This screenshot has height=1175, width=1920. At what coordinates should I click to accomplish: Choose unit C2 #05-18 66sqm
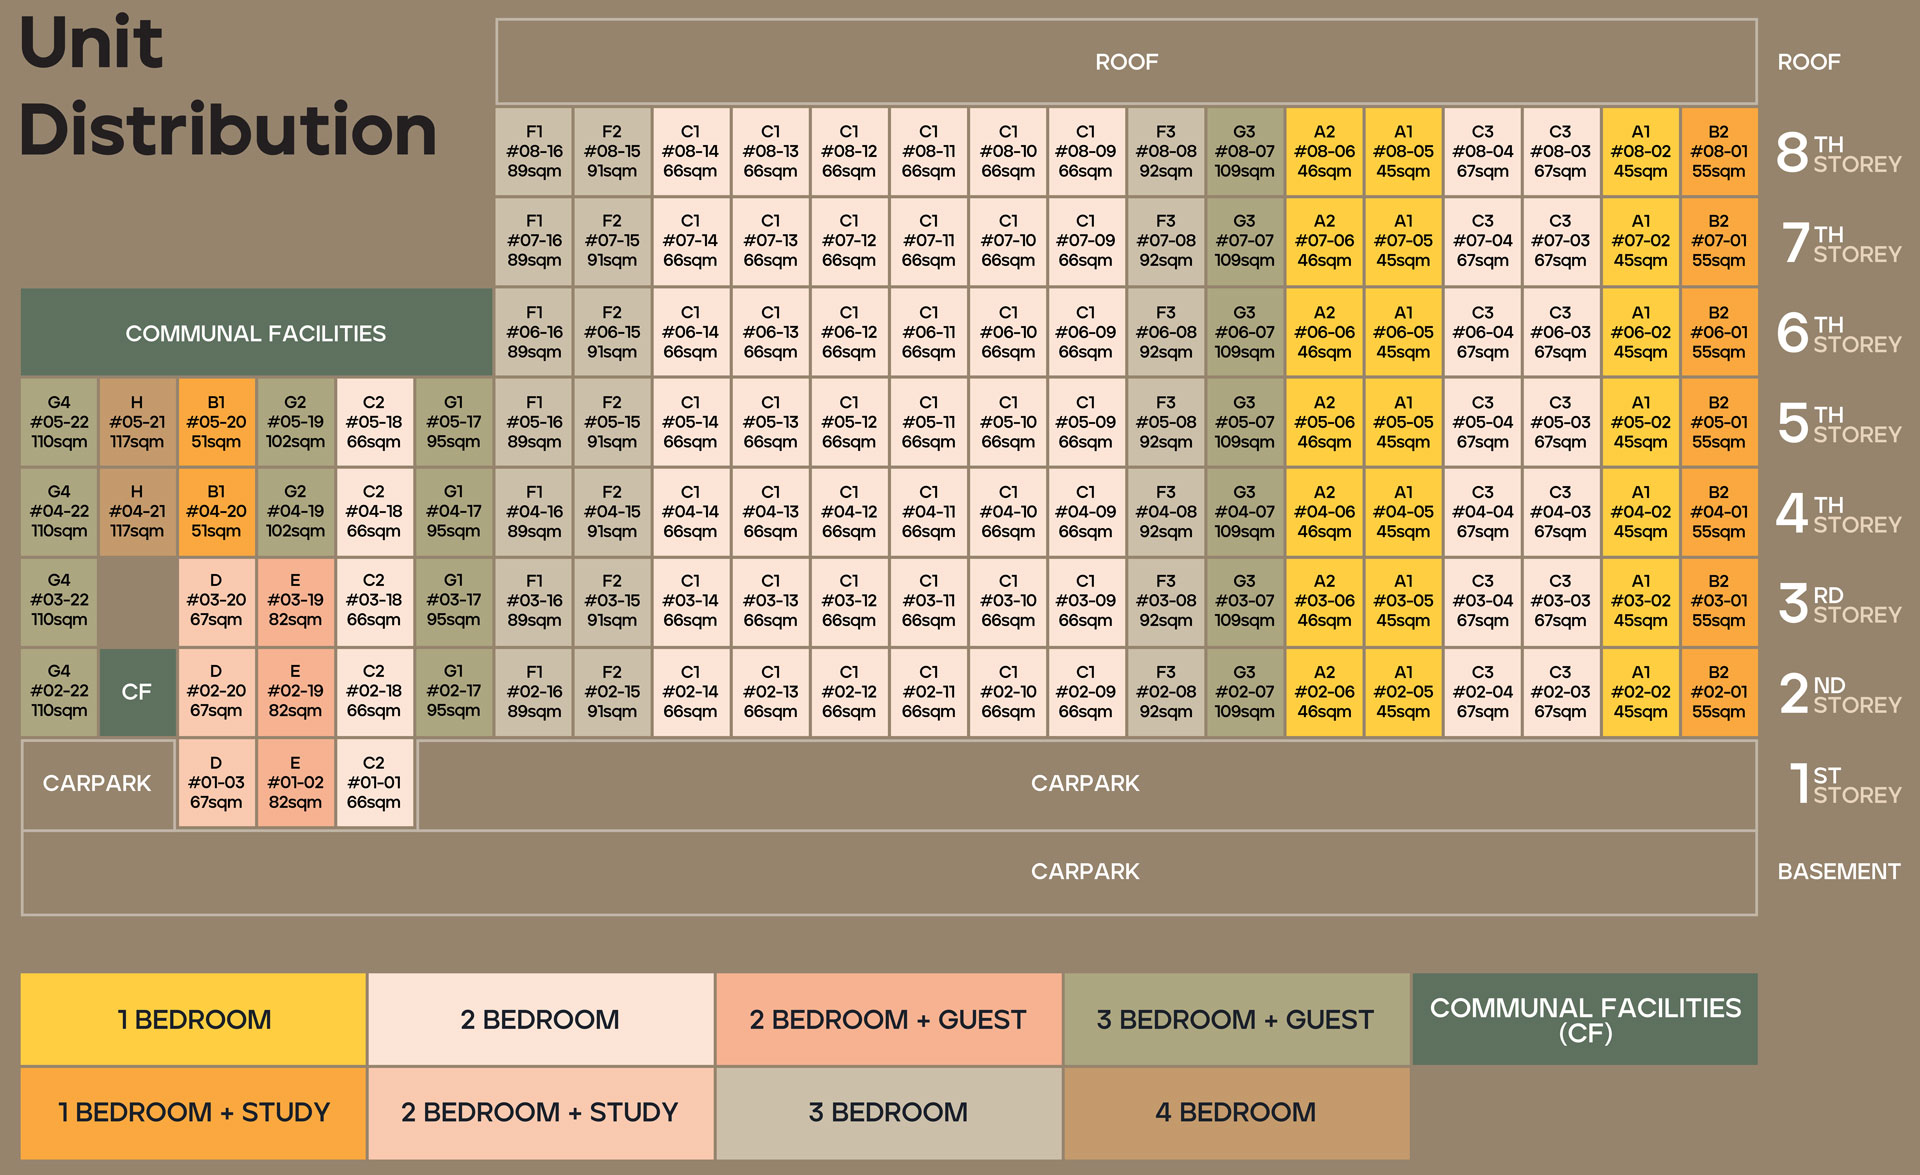(374, 422)
